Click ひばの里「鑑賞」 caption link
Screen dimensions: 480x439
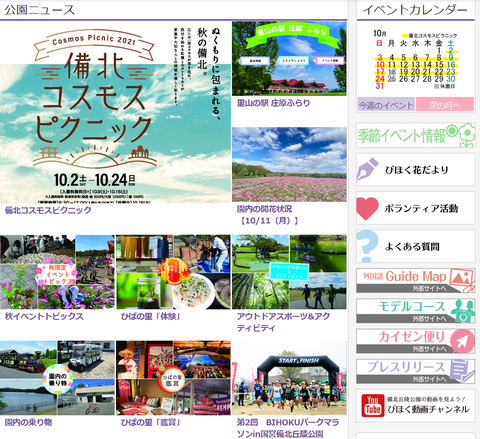coord(151,422)
